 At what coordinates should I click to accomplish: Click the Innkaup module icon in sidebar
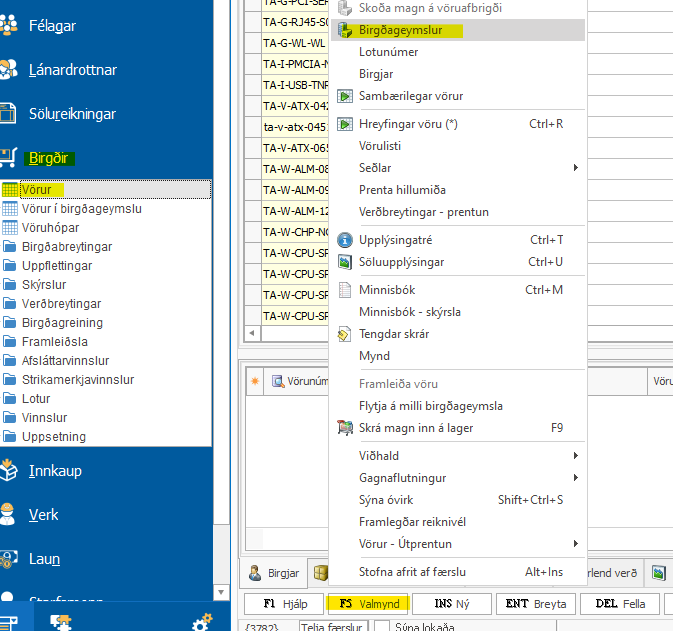coord(10,470)
